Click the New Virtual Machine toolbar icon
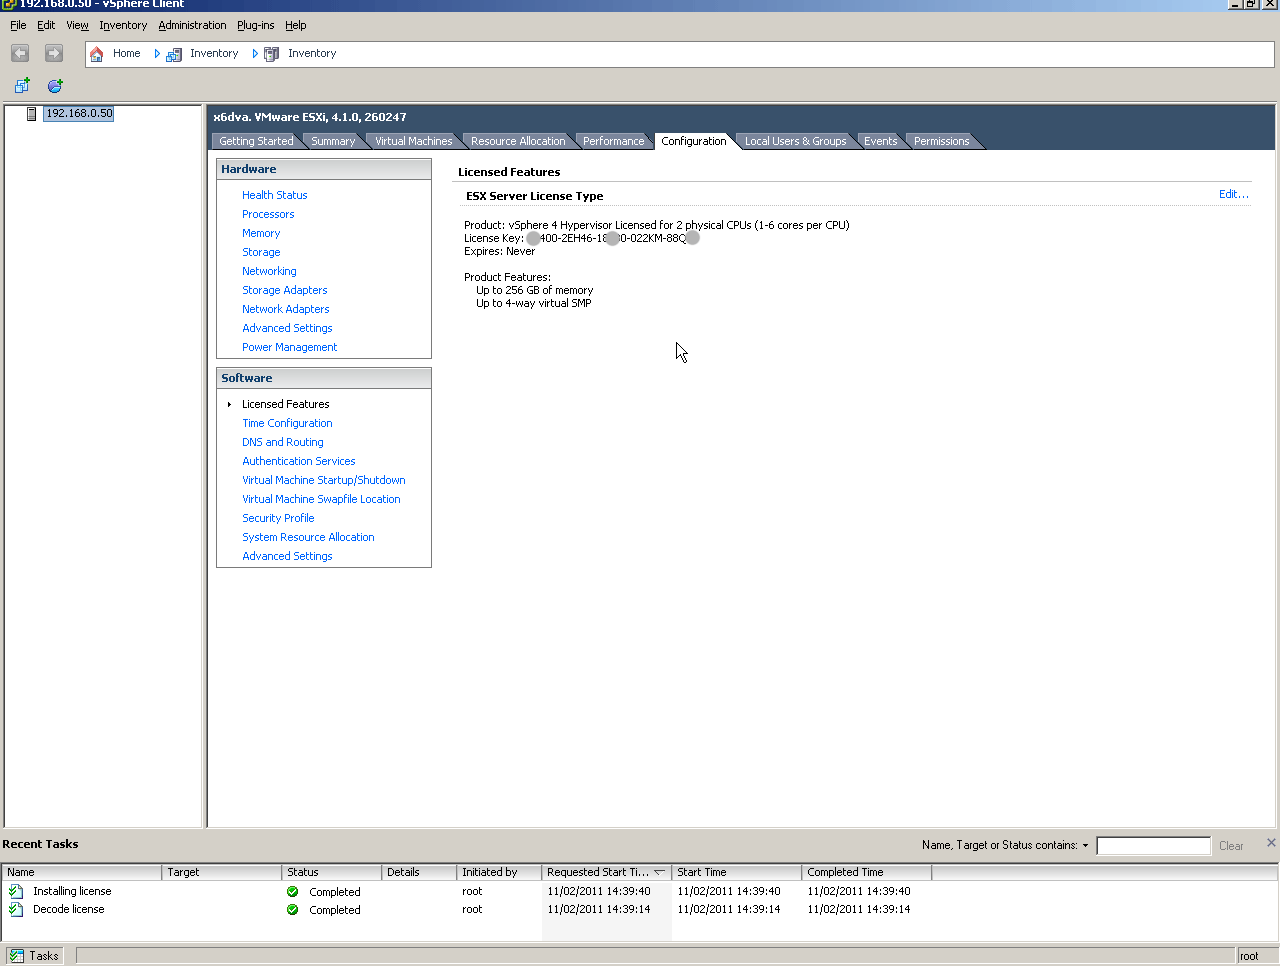Screen dimensions: 1280x967 (22, 86)
